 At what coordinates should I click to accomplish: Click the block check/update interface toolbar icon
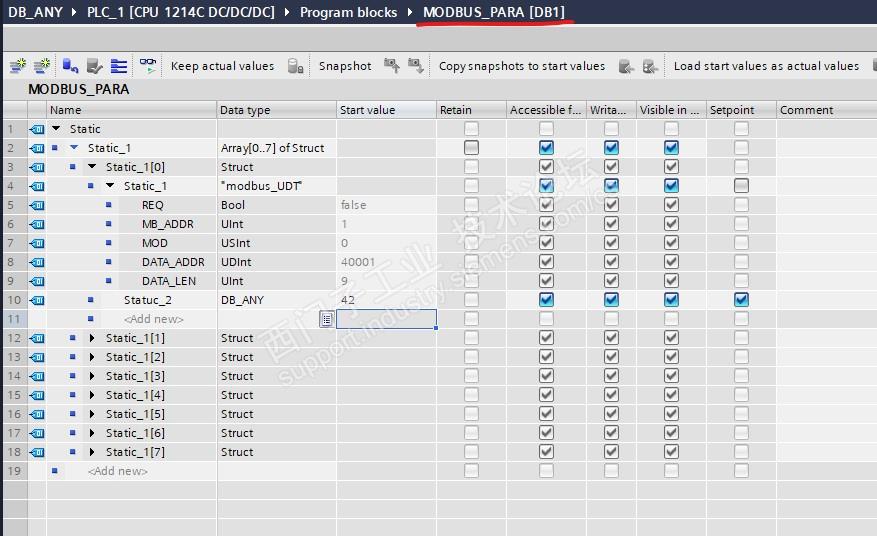94,66
